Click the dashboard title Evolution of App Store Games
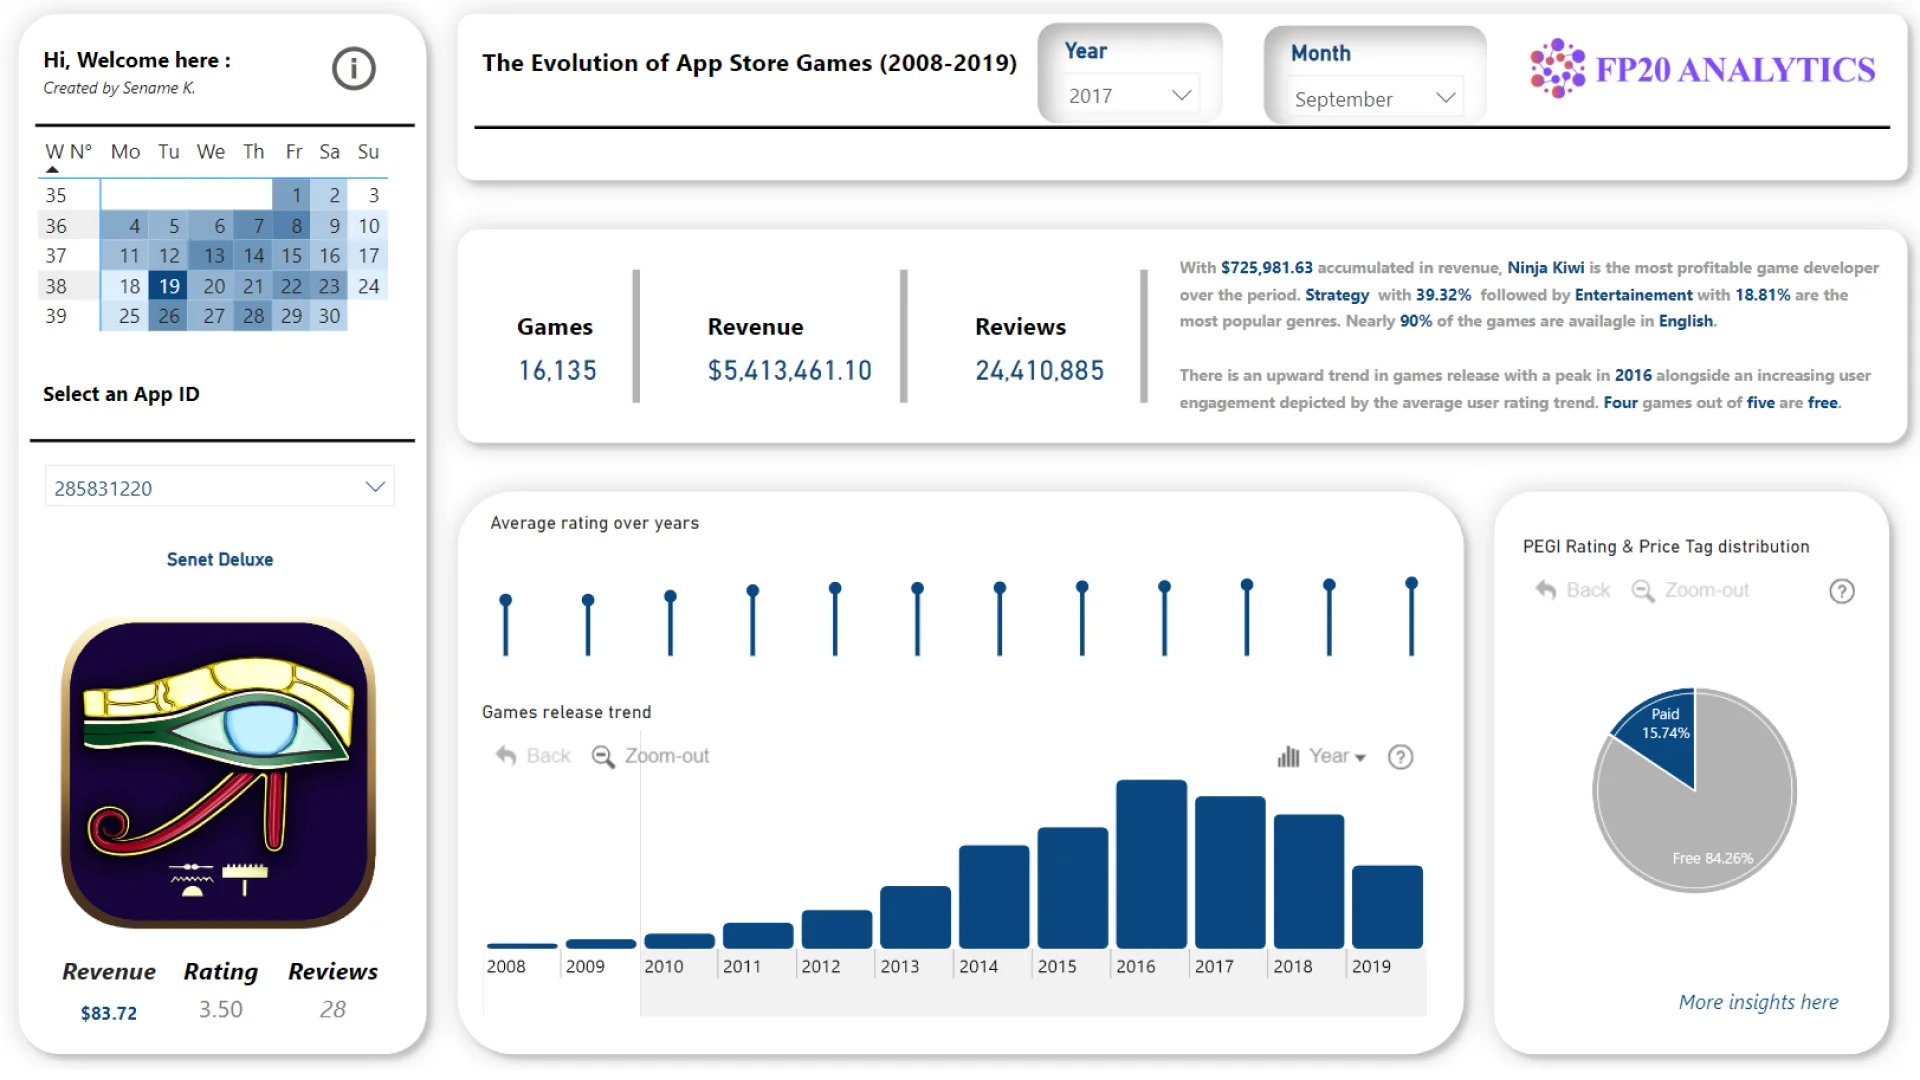The width and height of the screenshot is (1920, 1080). [750, 63]
